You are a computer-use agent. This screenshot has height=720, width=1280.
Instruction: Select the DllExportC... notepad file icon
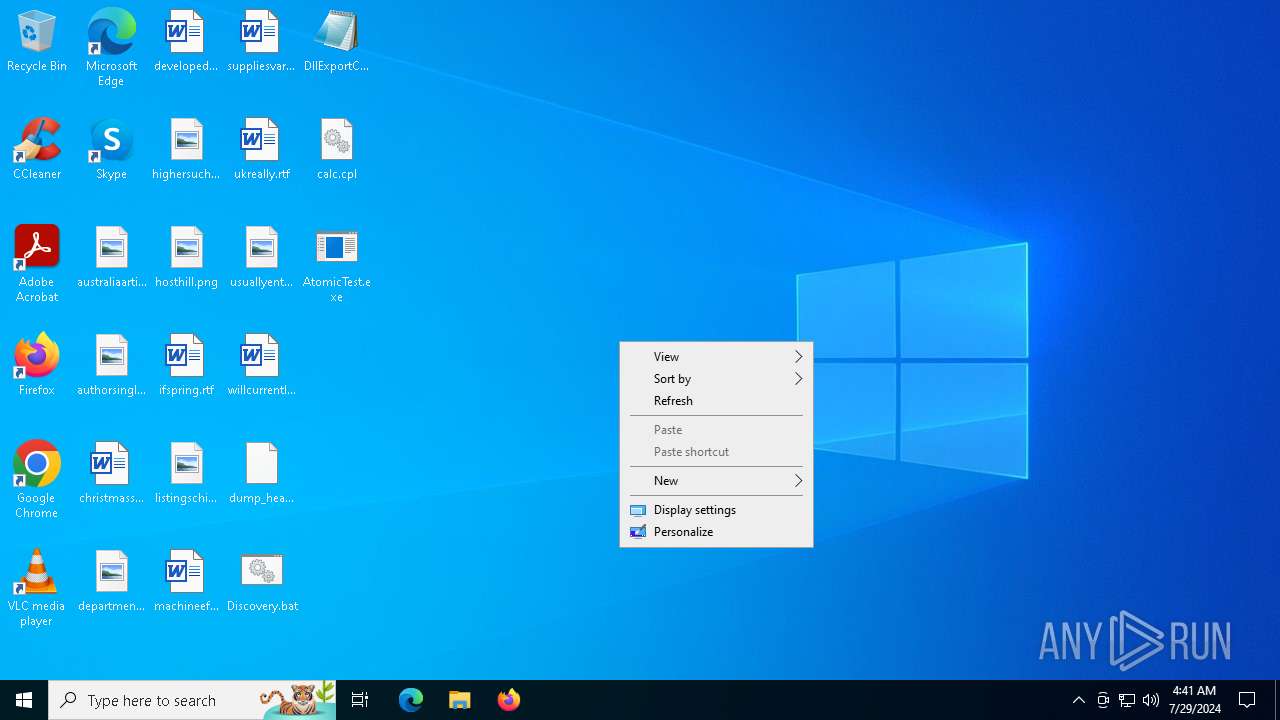tap(336, 42)
